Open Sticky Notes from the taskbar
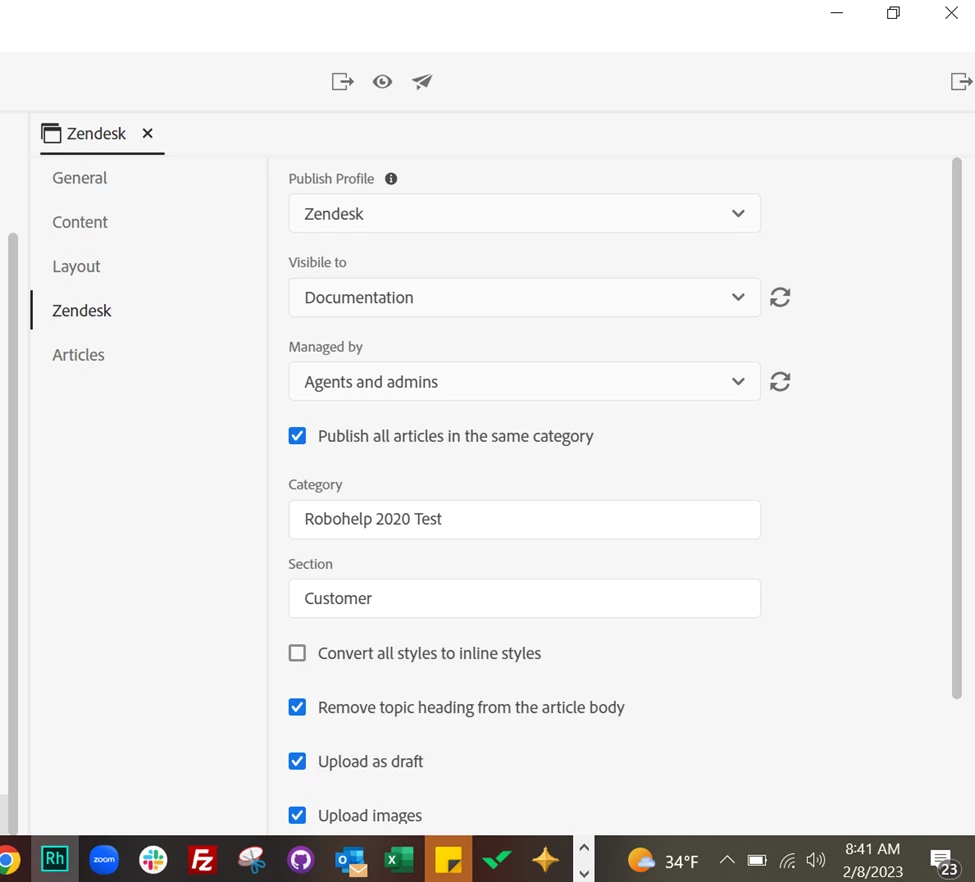This screenshot has width=975, height=882. [x=448, y=860]
